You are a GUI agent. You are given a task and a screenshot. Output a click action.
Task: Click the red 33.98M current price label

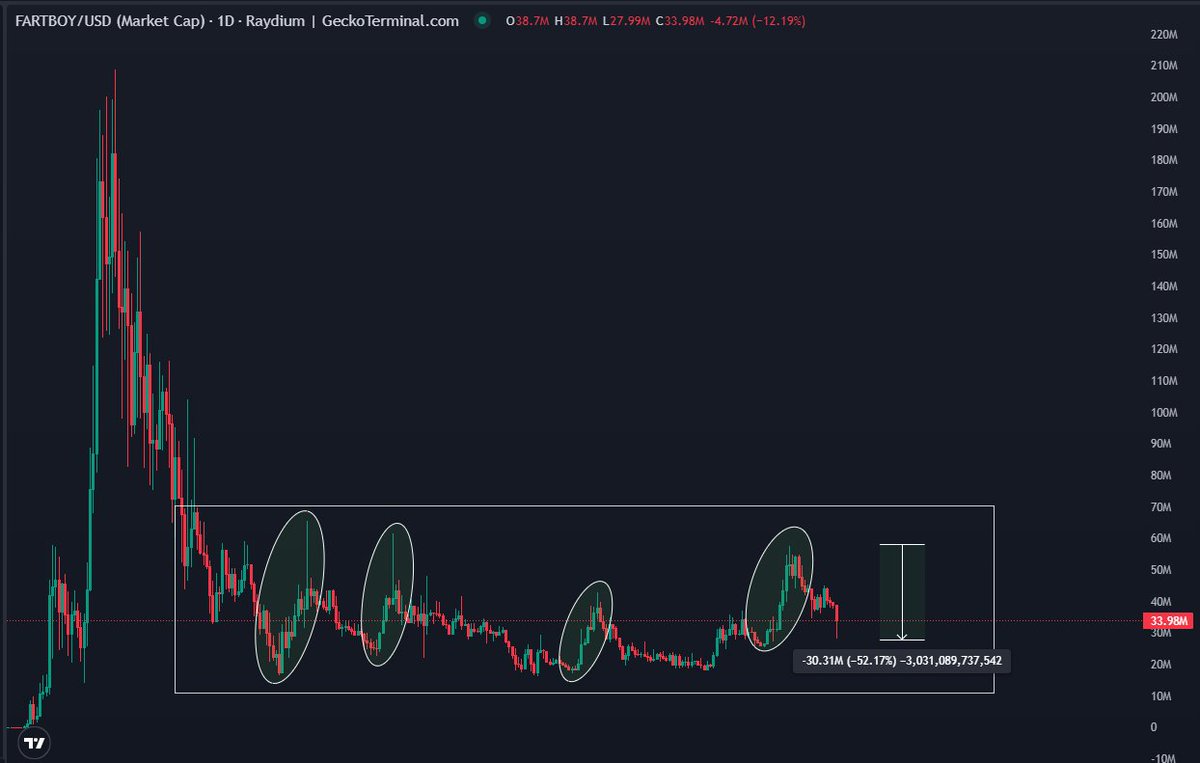(x=1166, y=621)
